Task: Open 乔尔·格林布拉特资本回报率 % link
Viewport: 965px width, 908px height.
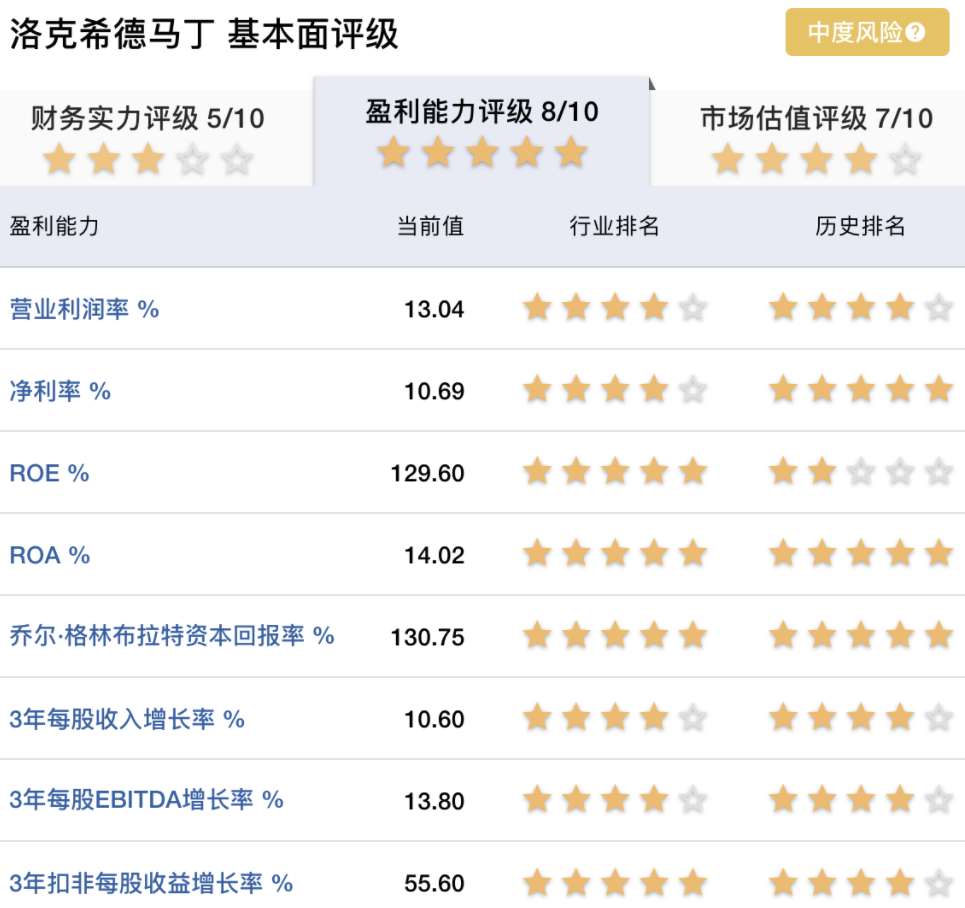Action: [x=172, y=636]
